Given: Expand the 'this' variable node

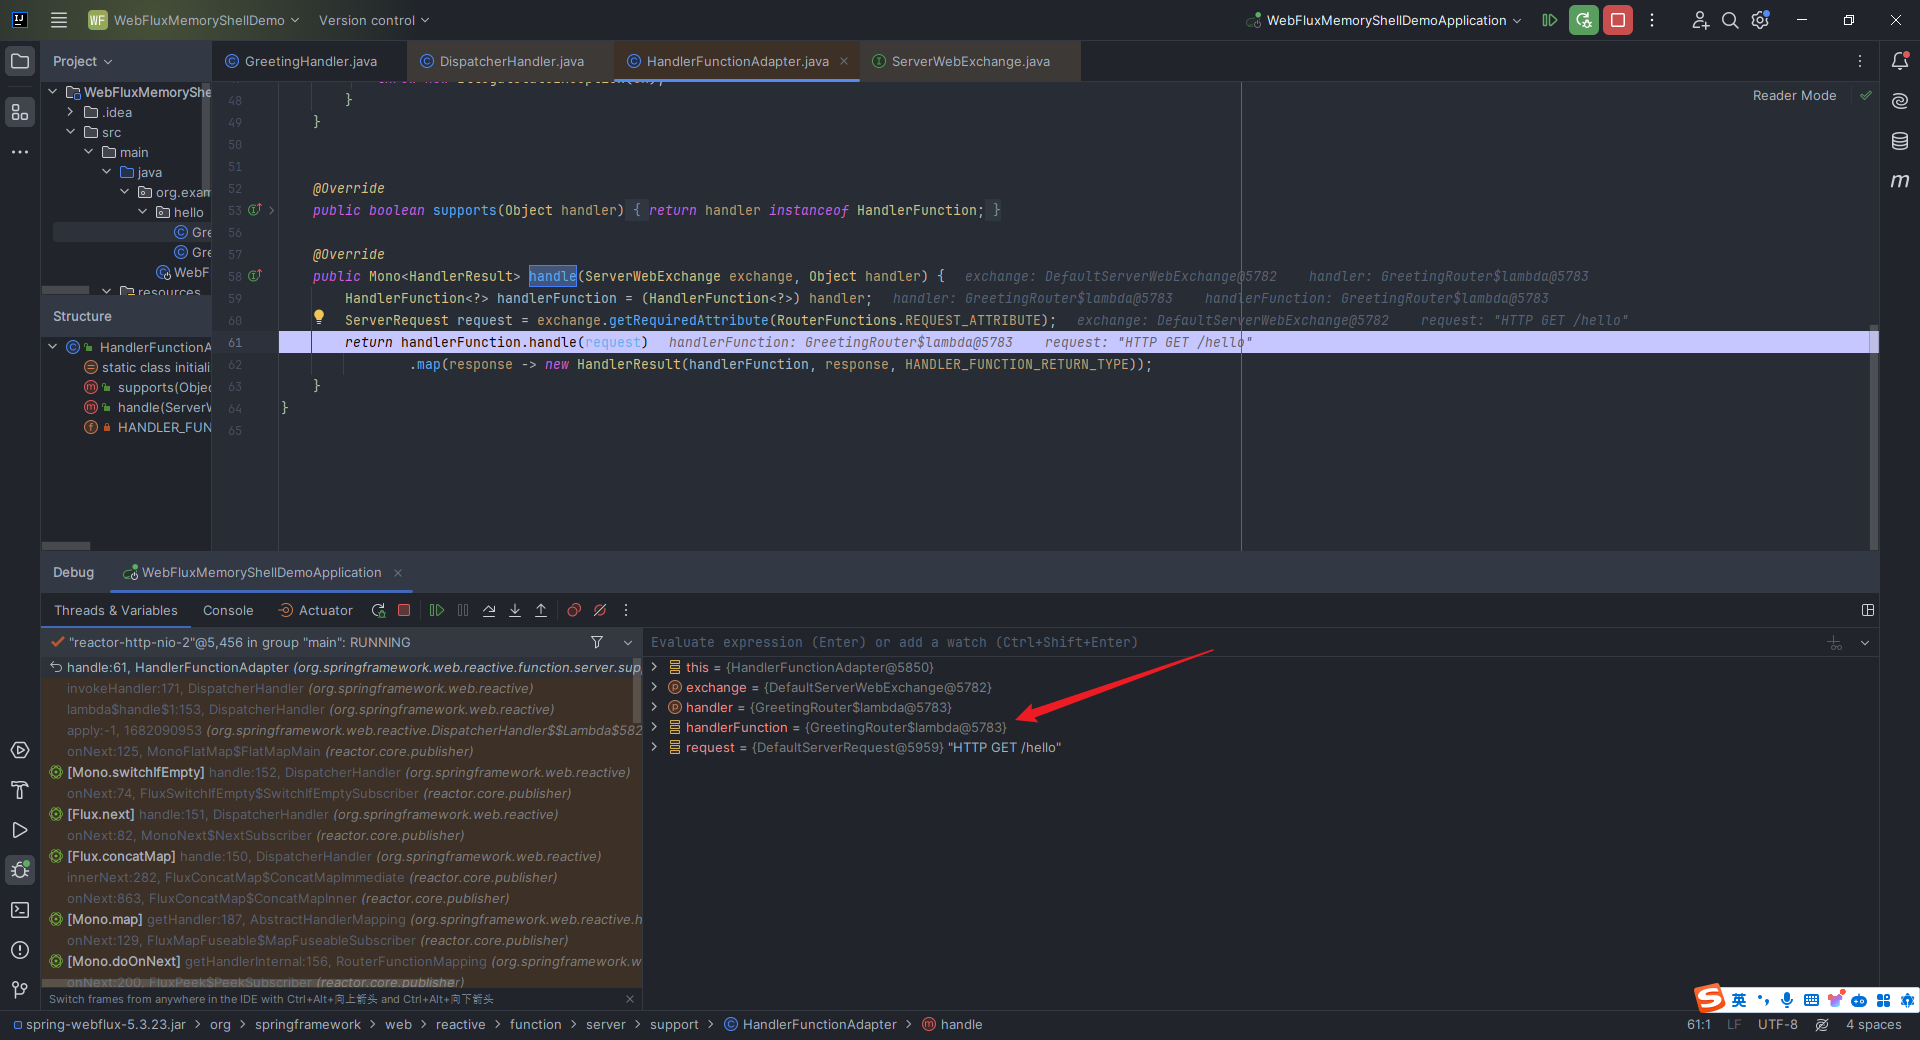Looking at the screenshot, I should (x=655, y=667).
